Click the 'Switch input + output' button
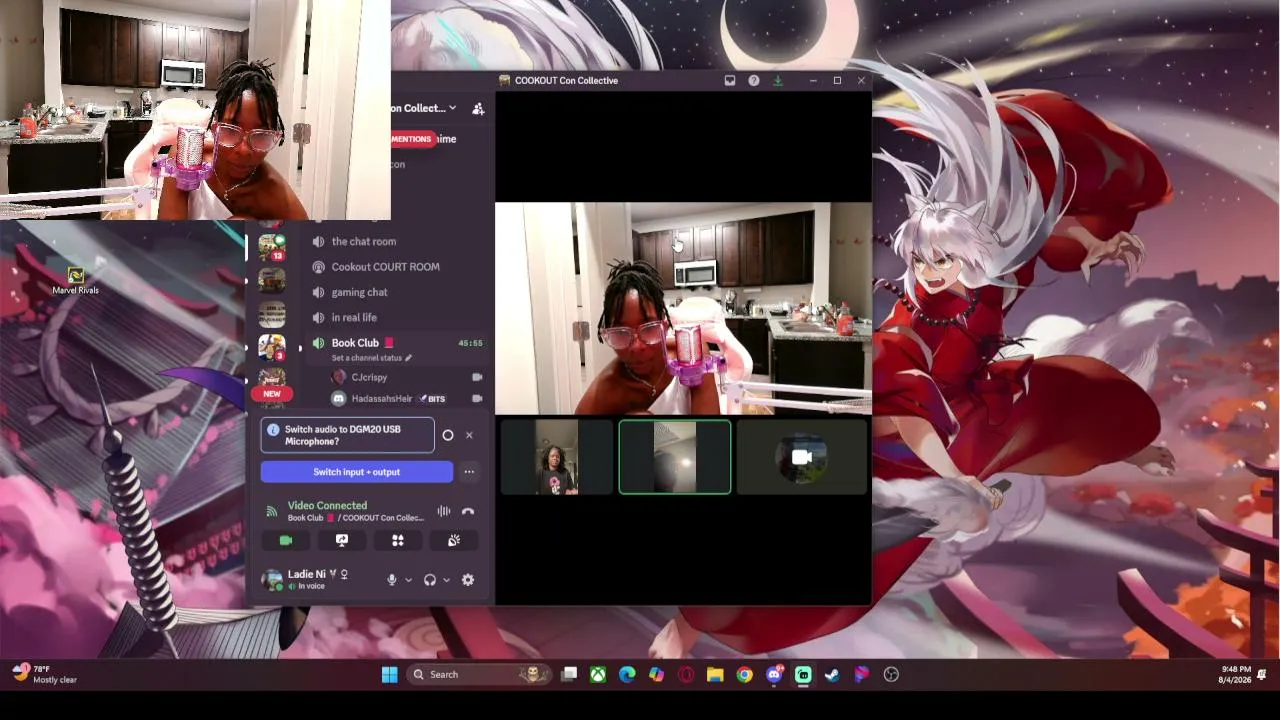1280x720 pixels. tap(356, 472)
